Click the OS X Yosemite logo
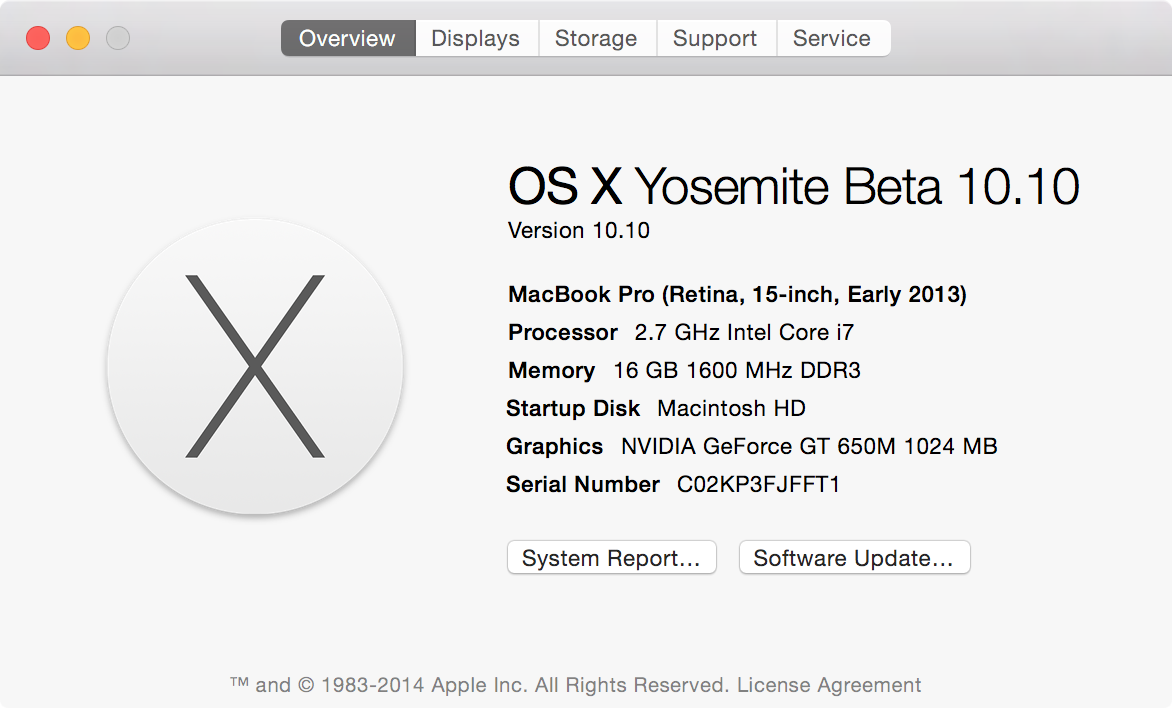This screenshot has height=708, width=1172. pos(255,366)
